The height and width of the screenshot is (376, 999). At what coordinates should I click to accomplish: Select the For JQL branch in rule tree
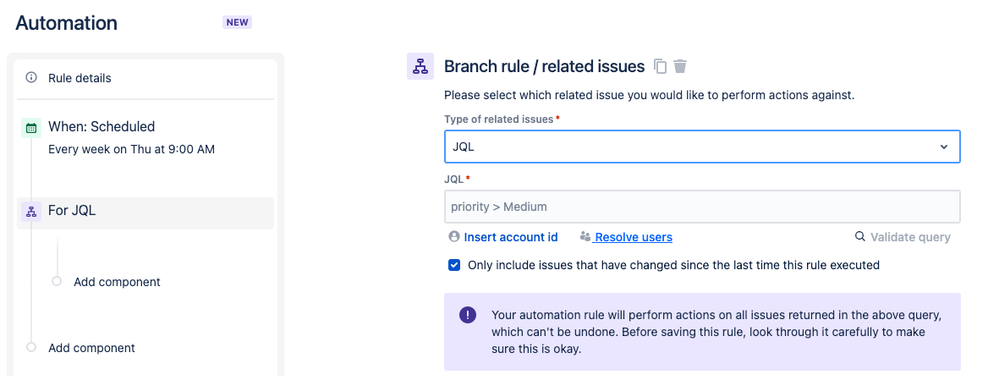(x=146, y=213)
